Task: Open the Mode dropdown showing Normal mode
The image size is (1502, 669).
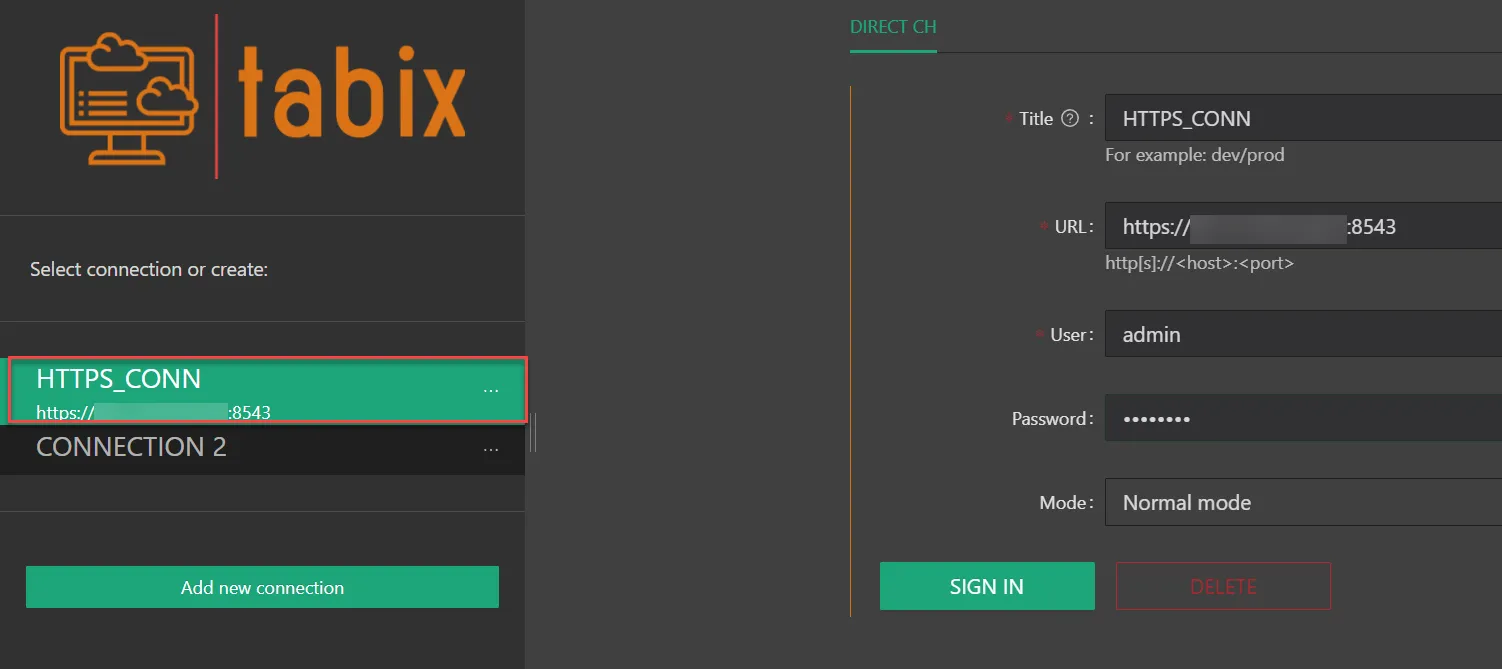Action: click(x=1303, y=502)
